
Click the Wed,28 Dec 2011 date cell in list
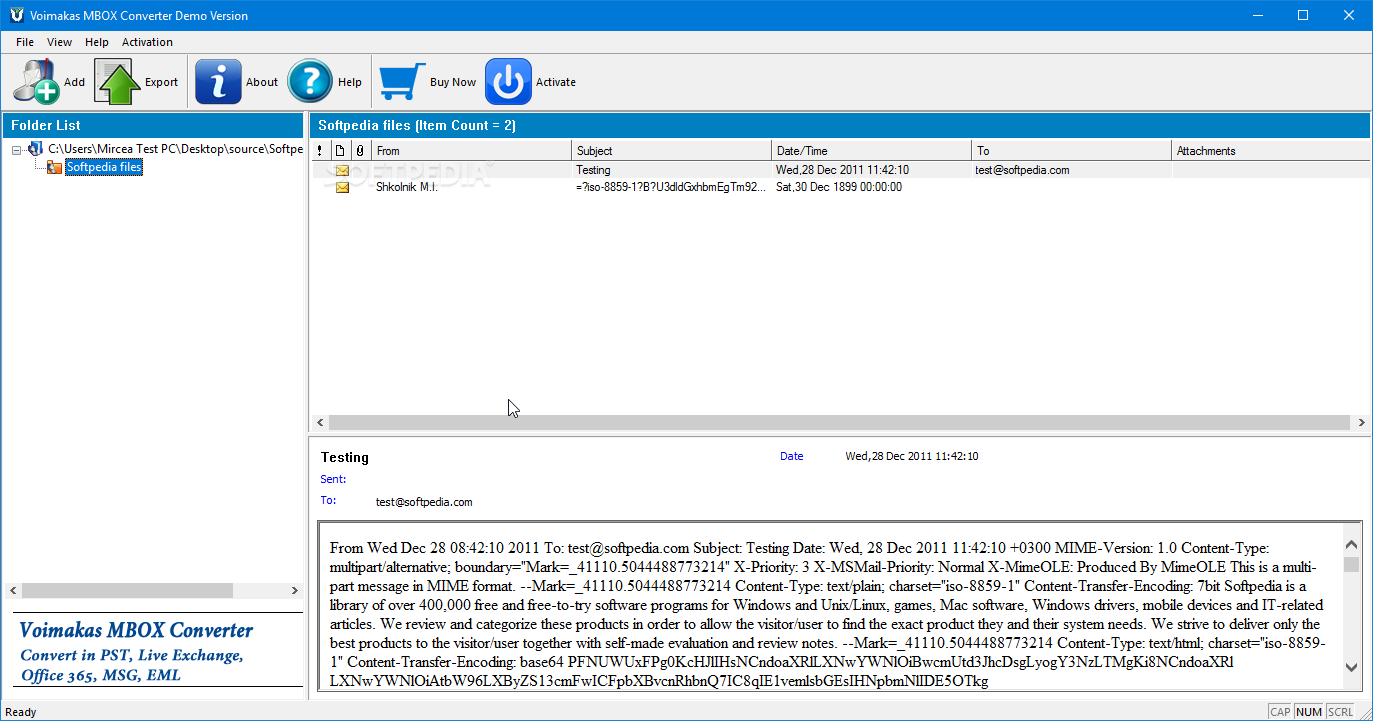(x=843, y=170)
